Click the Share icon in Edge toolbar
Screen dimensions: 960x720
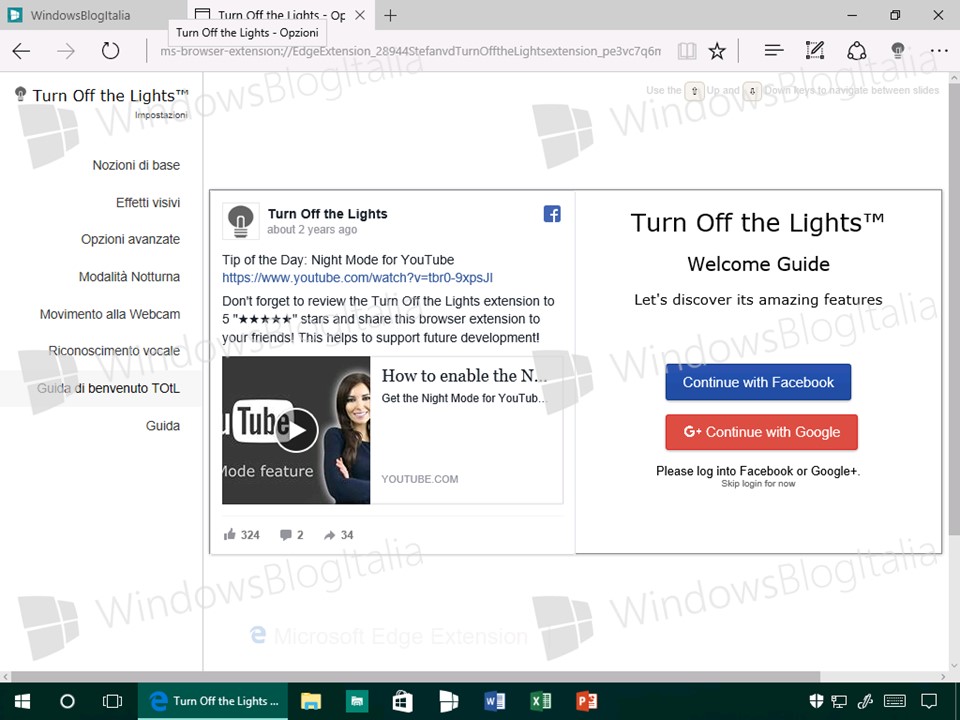pyautogui.click(x=857, y=50)
